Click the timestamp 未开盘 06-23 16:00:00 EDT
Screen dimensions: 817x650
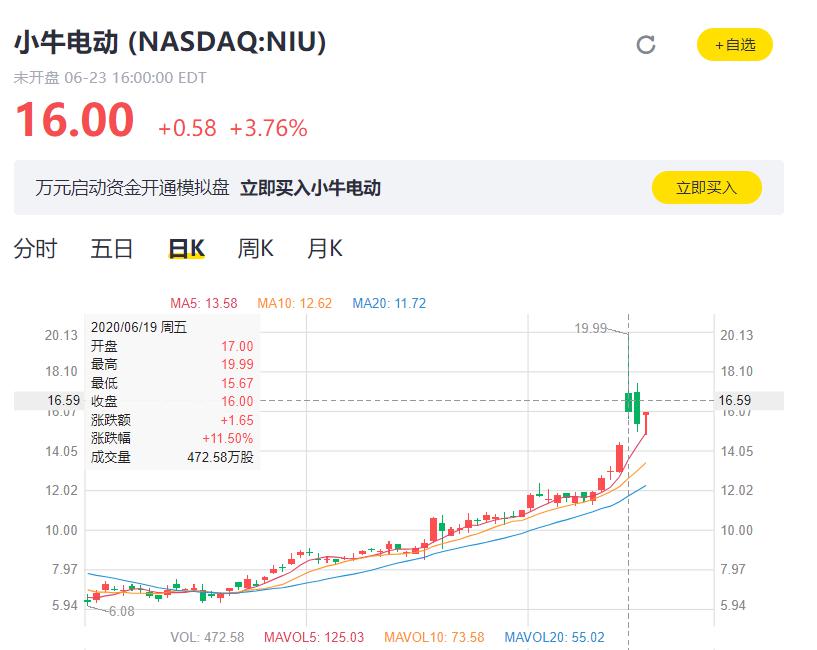coord(110,78)
